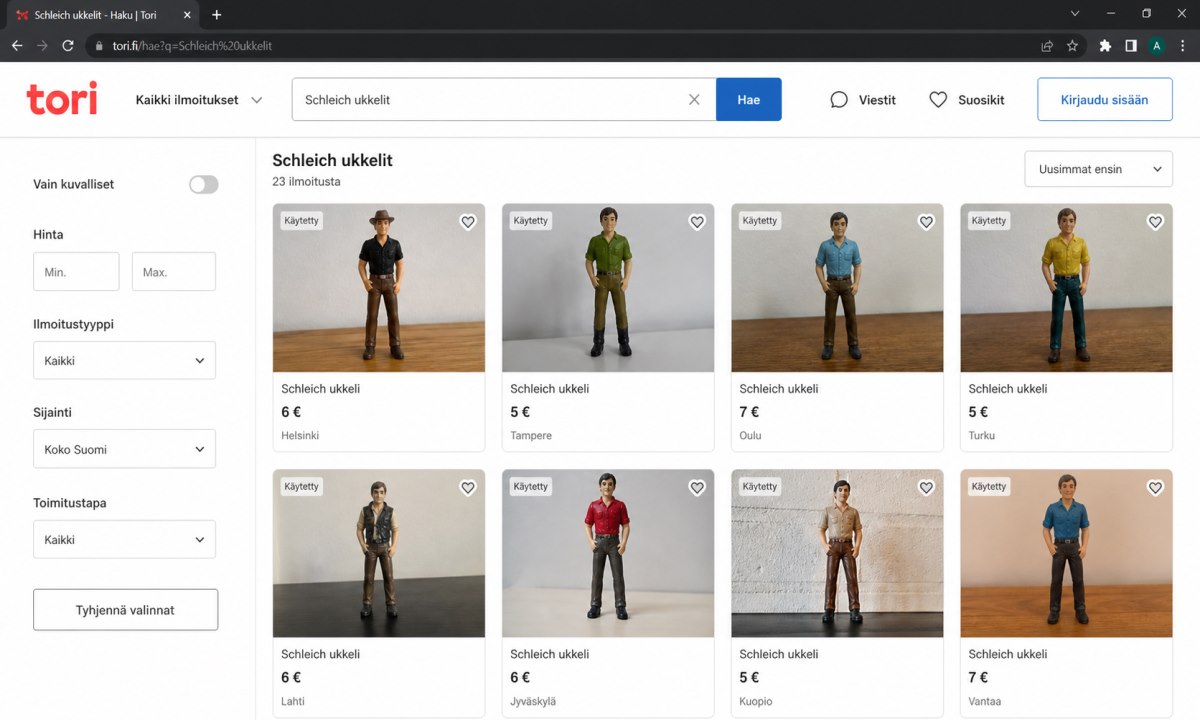Open thumbnail of figure with cowboy hat

coord(379,288)
